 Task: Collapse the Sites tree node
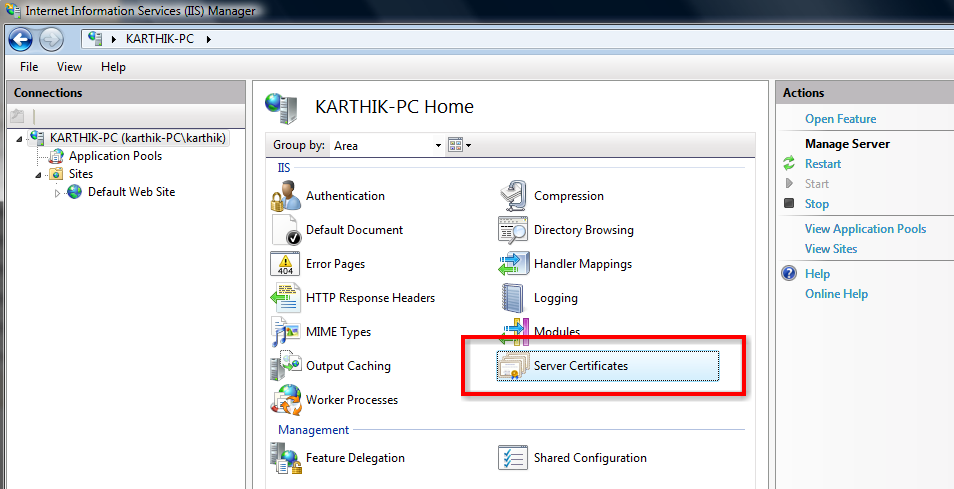pos(38,175)
